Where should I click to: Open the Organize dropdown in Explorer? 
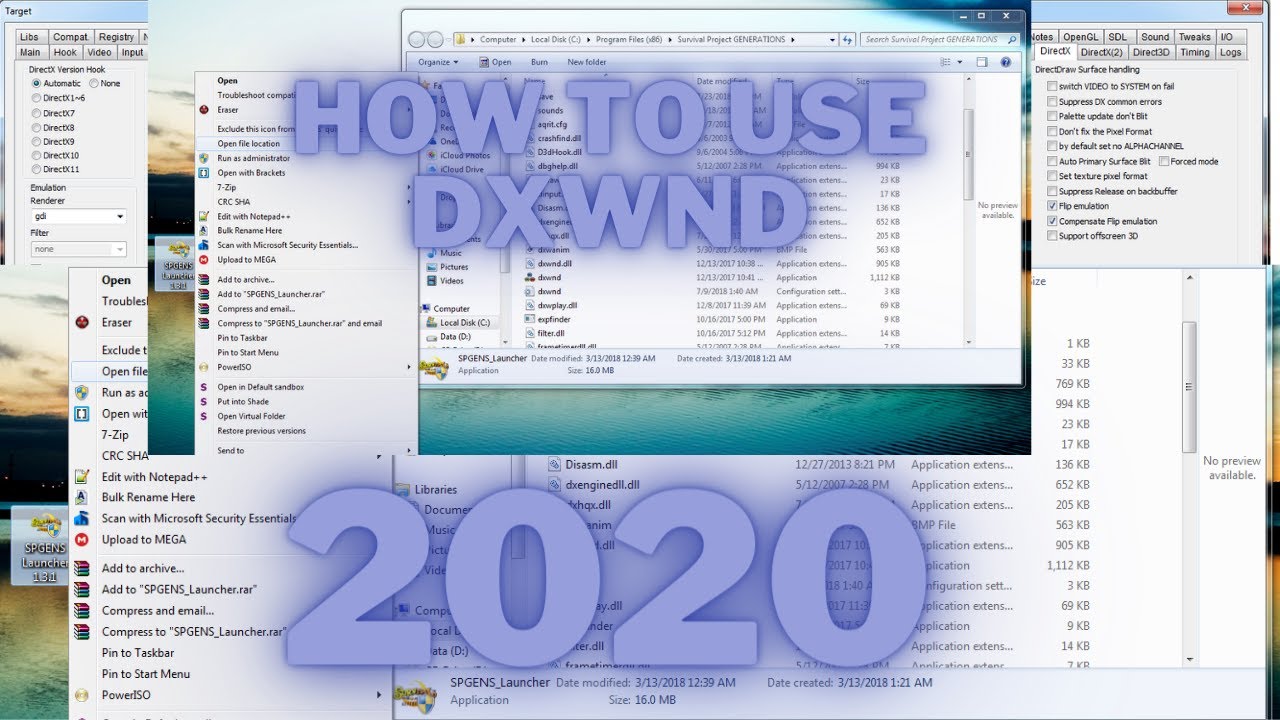pyautogui.click(x=438, y=62)
